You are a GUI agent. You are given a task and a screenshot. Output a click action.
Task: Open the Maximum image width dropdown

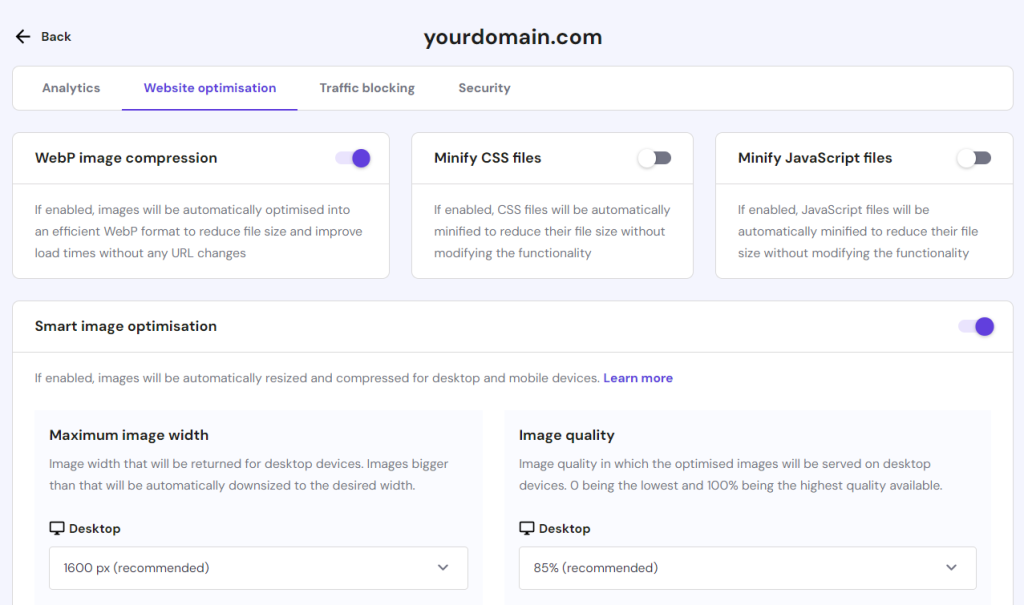(x=258, y=567)
